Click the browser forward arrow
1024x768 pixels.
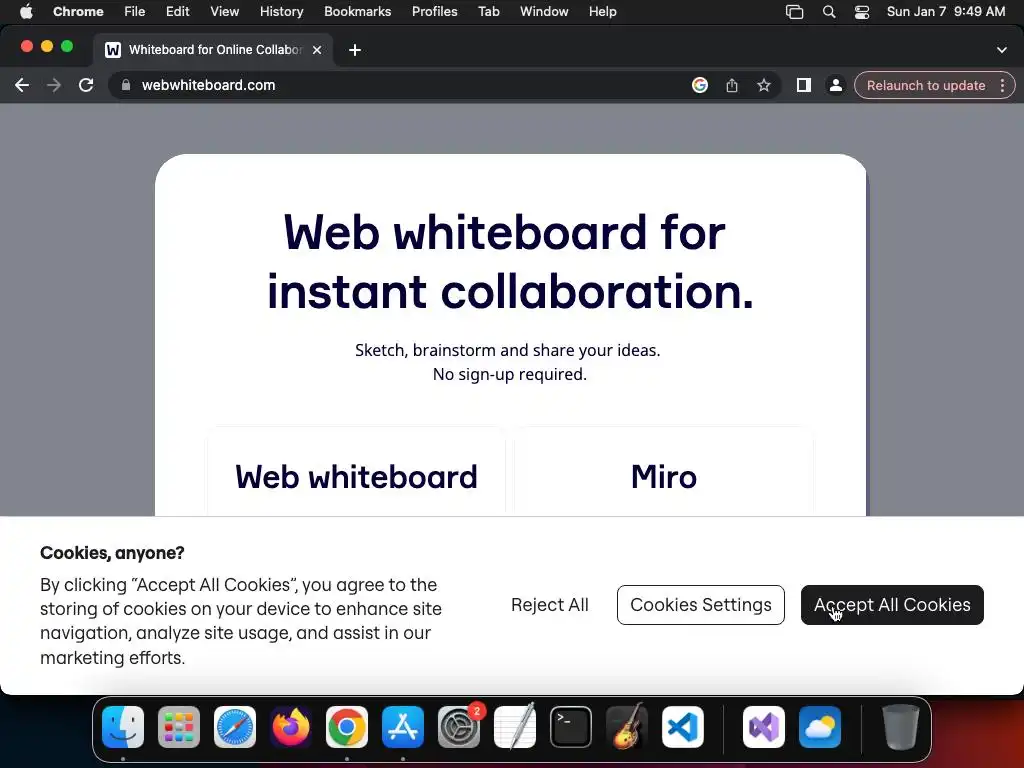click(54, 85)
